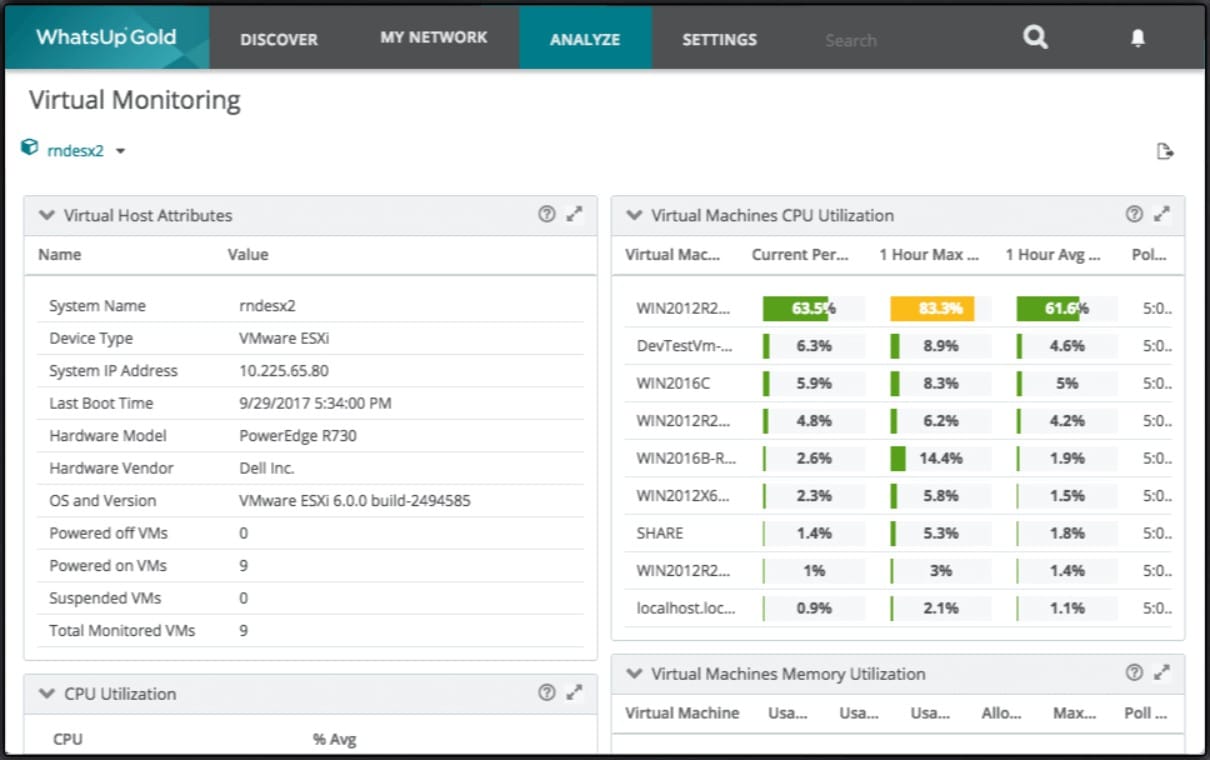Click the Powered on VMs label
This screenshot has width=1210, height=760.
click(108, 565)
